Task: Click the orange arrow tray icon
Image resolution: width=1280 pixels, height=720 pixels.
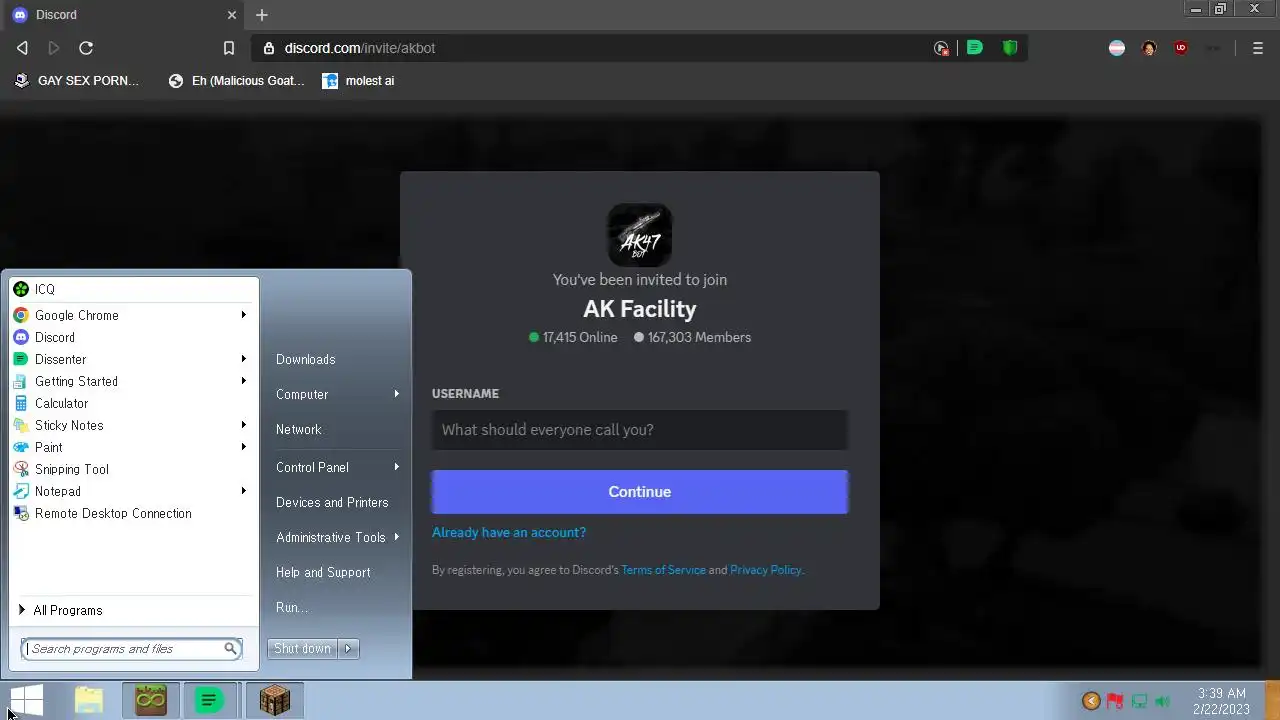Action: pos(1091,701)
